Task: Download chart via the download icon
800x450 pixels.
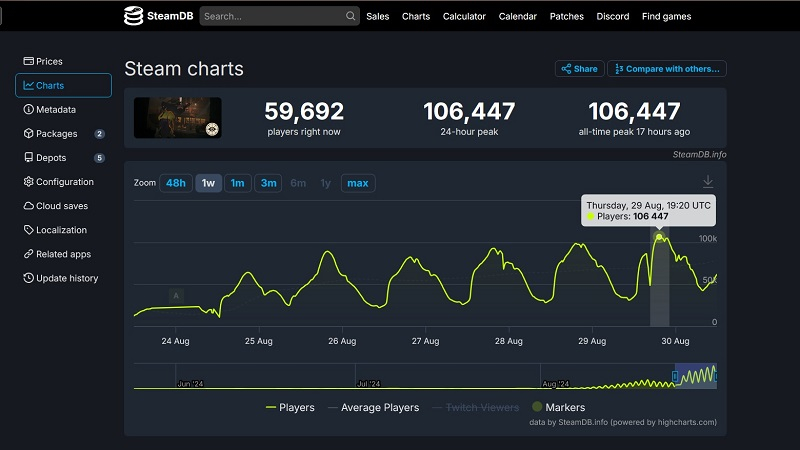Action: [708, 181]
